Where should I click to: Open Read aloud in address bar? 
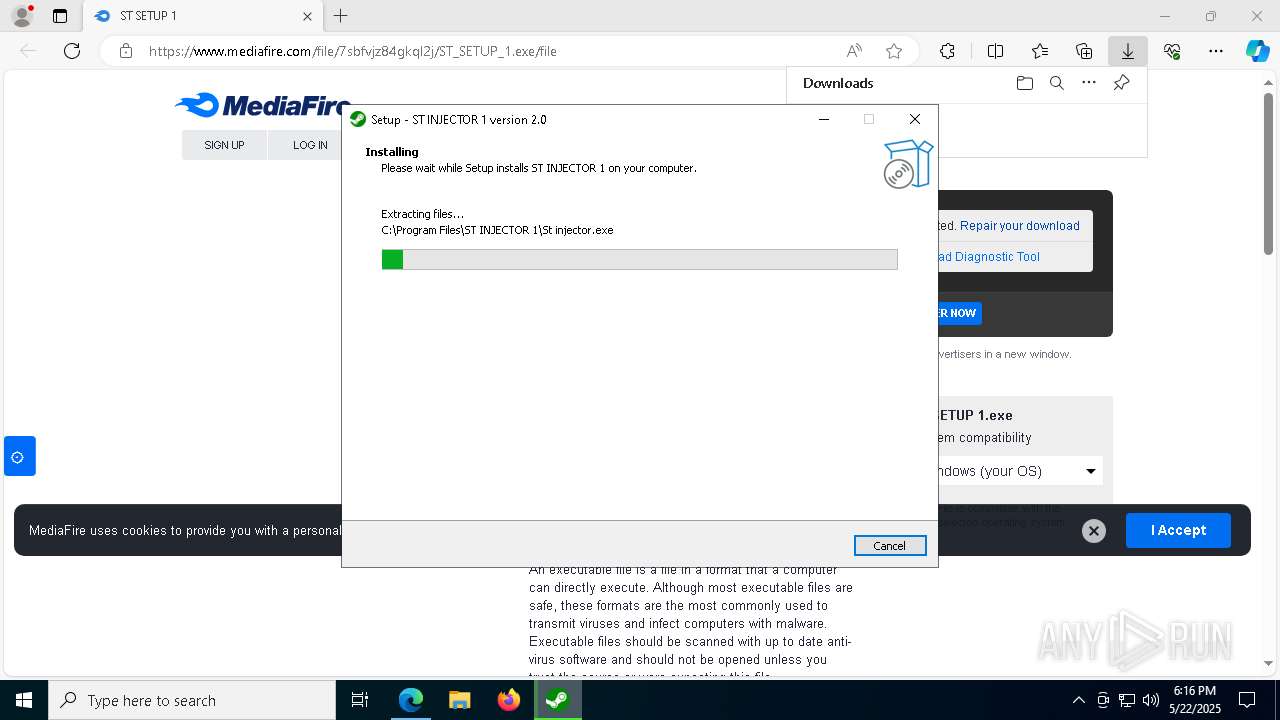(854, 51)
